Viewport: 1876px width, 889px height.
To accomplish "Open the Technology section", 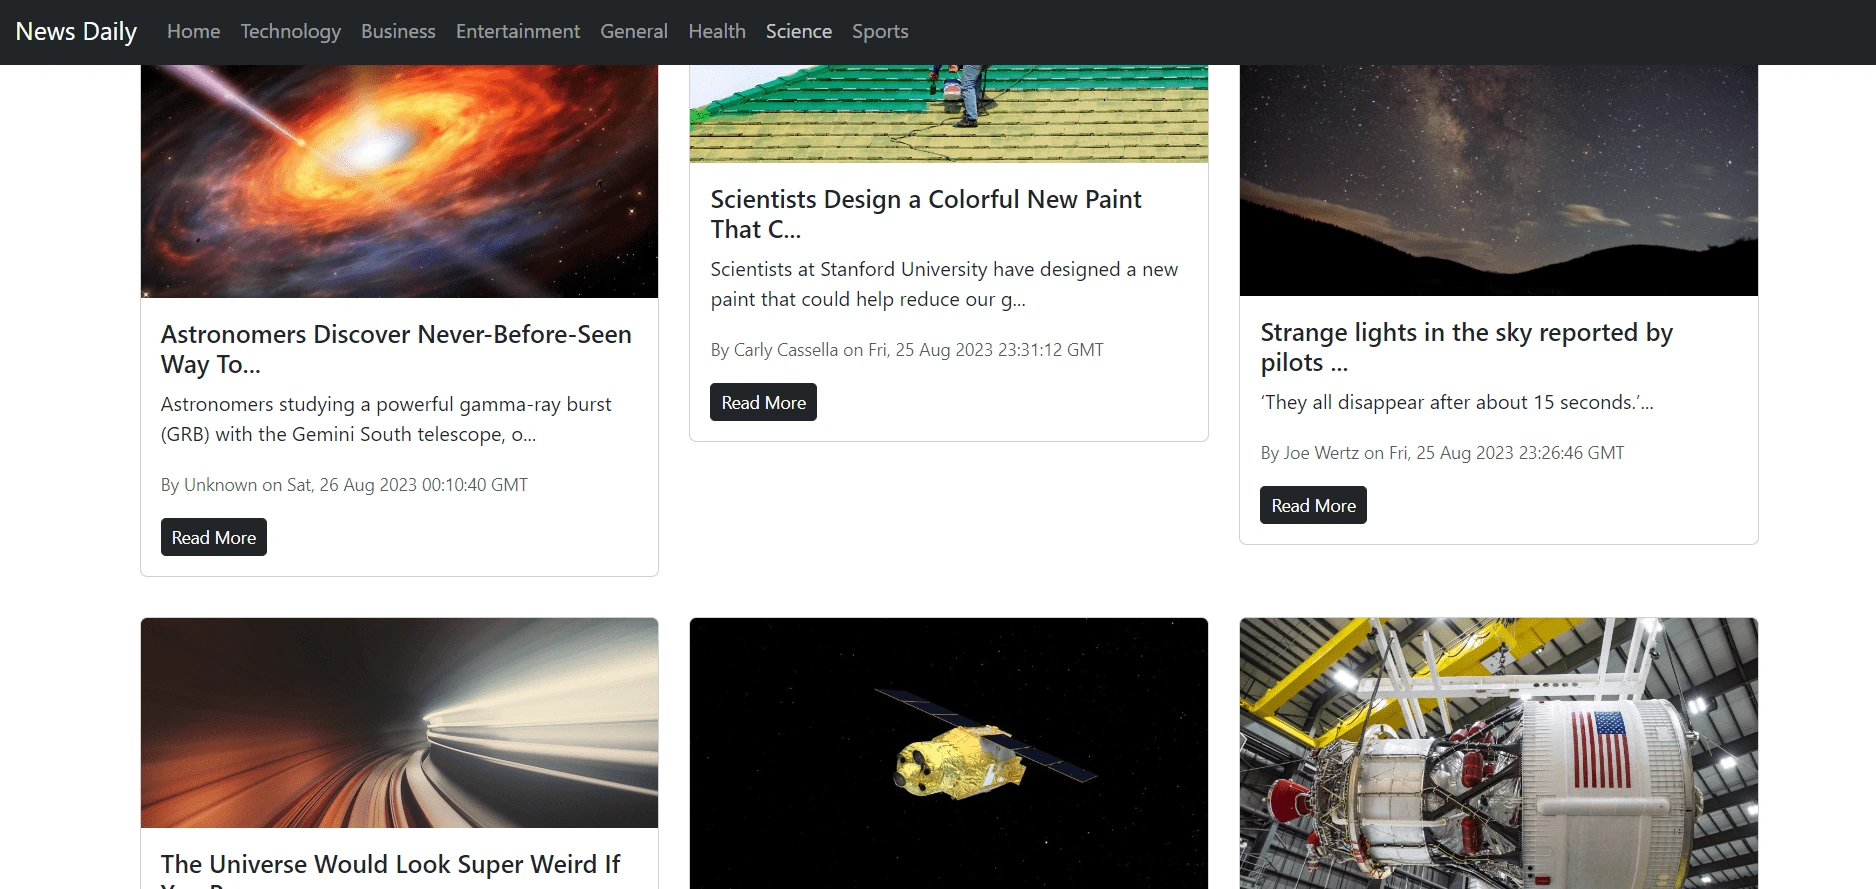I will point(290,31).
